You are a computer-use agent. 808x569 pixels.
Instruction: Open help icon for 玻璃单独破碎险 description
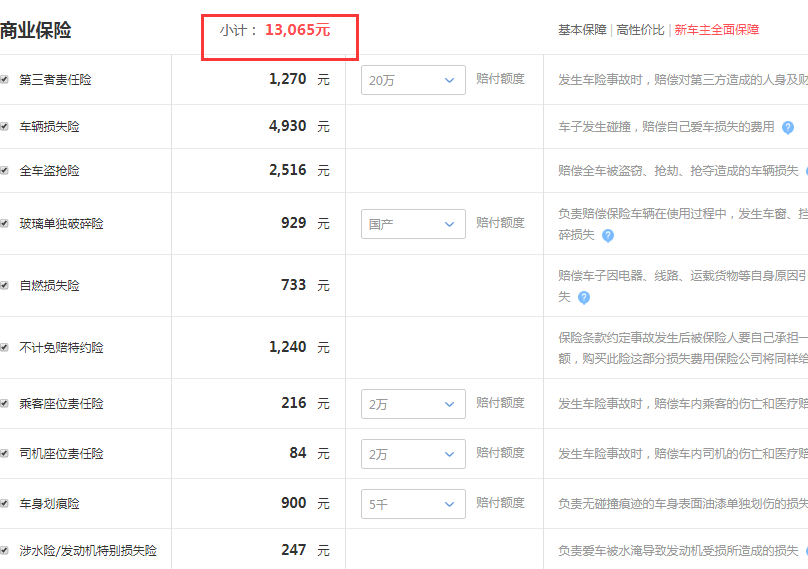pyautogui.click(x=608, y=236)
